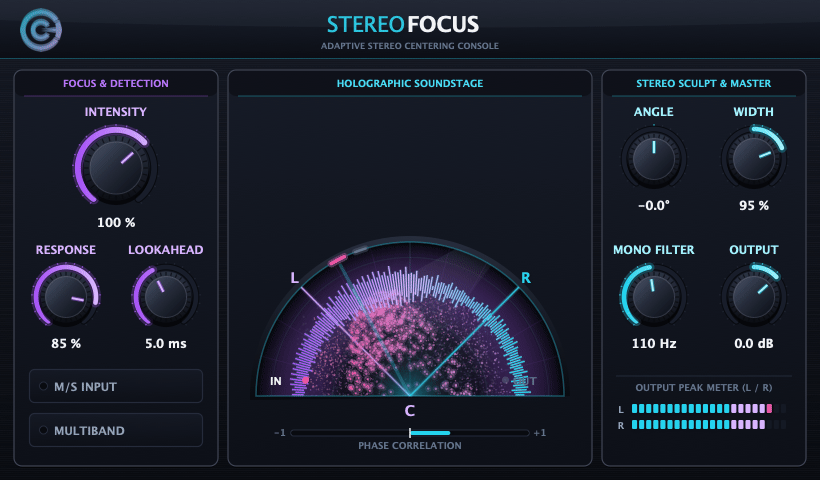Click the 5.0 ms lookahead value
Screen dimensions: 820x480
[x=165, y=344]
